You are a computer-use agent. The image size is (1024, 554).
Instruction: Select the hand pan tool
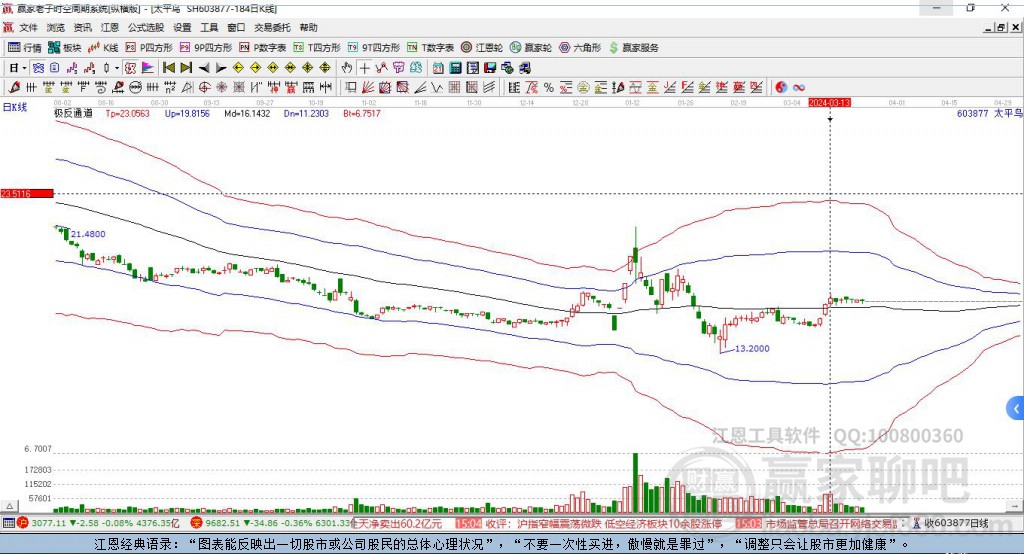347,68
